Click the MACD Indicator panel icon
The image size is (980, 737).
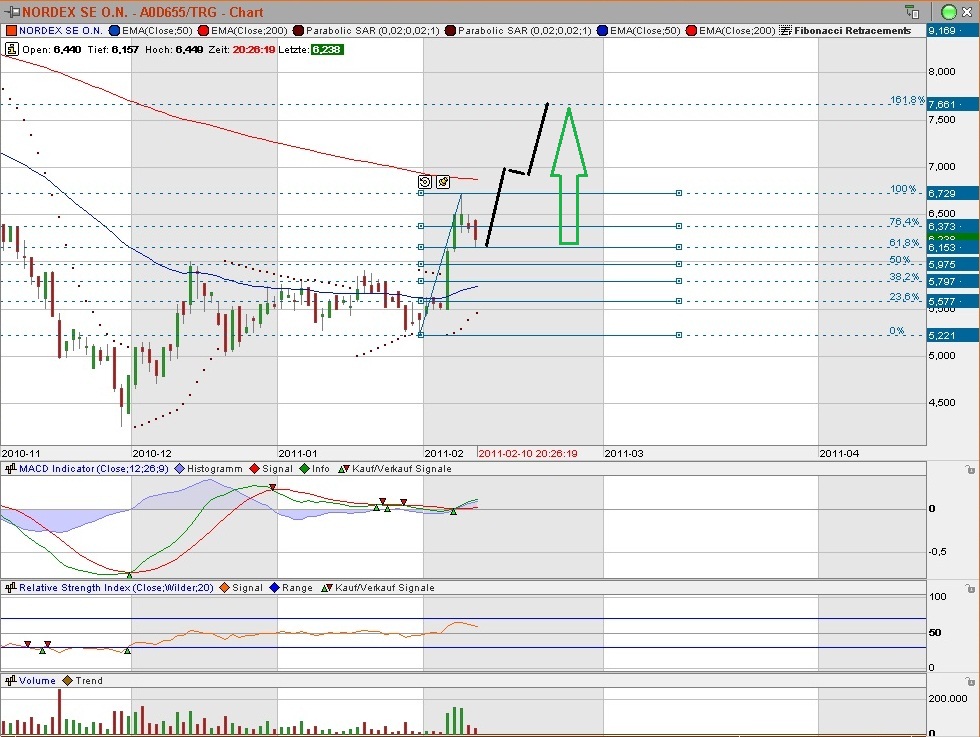10,468
